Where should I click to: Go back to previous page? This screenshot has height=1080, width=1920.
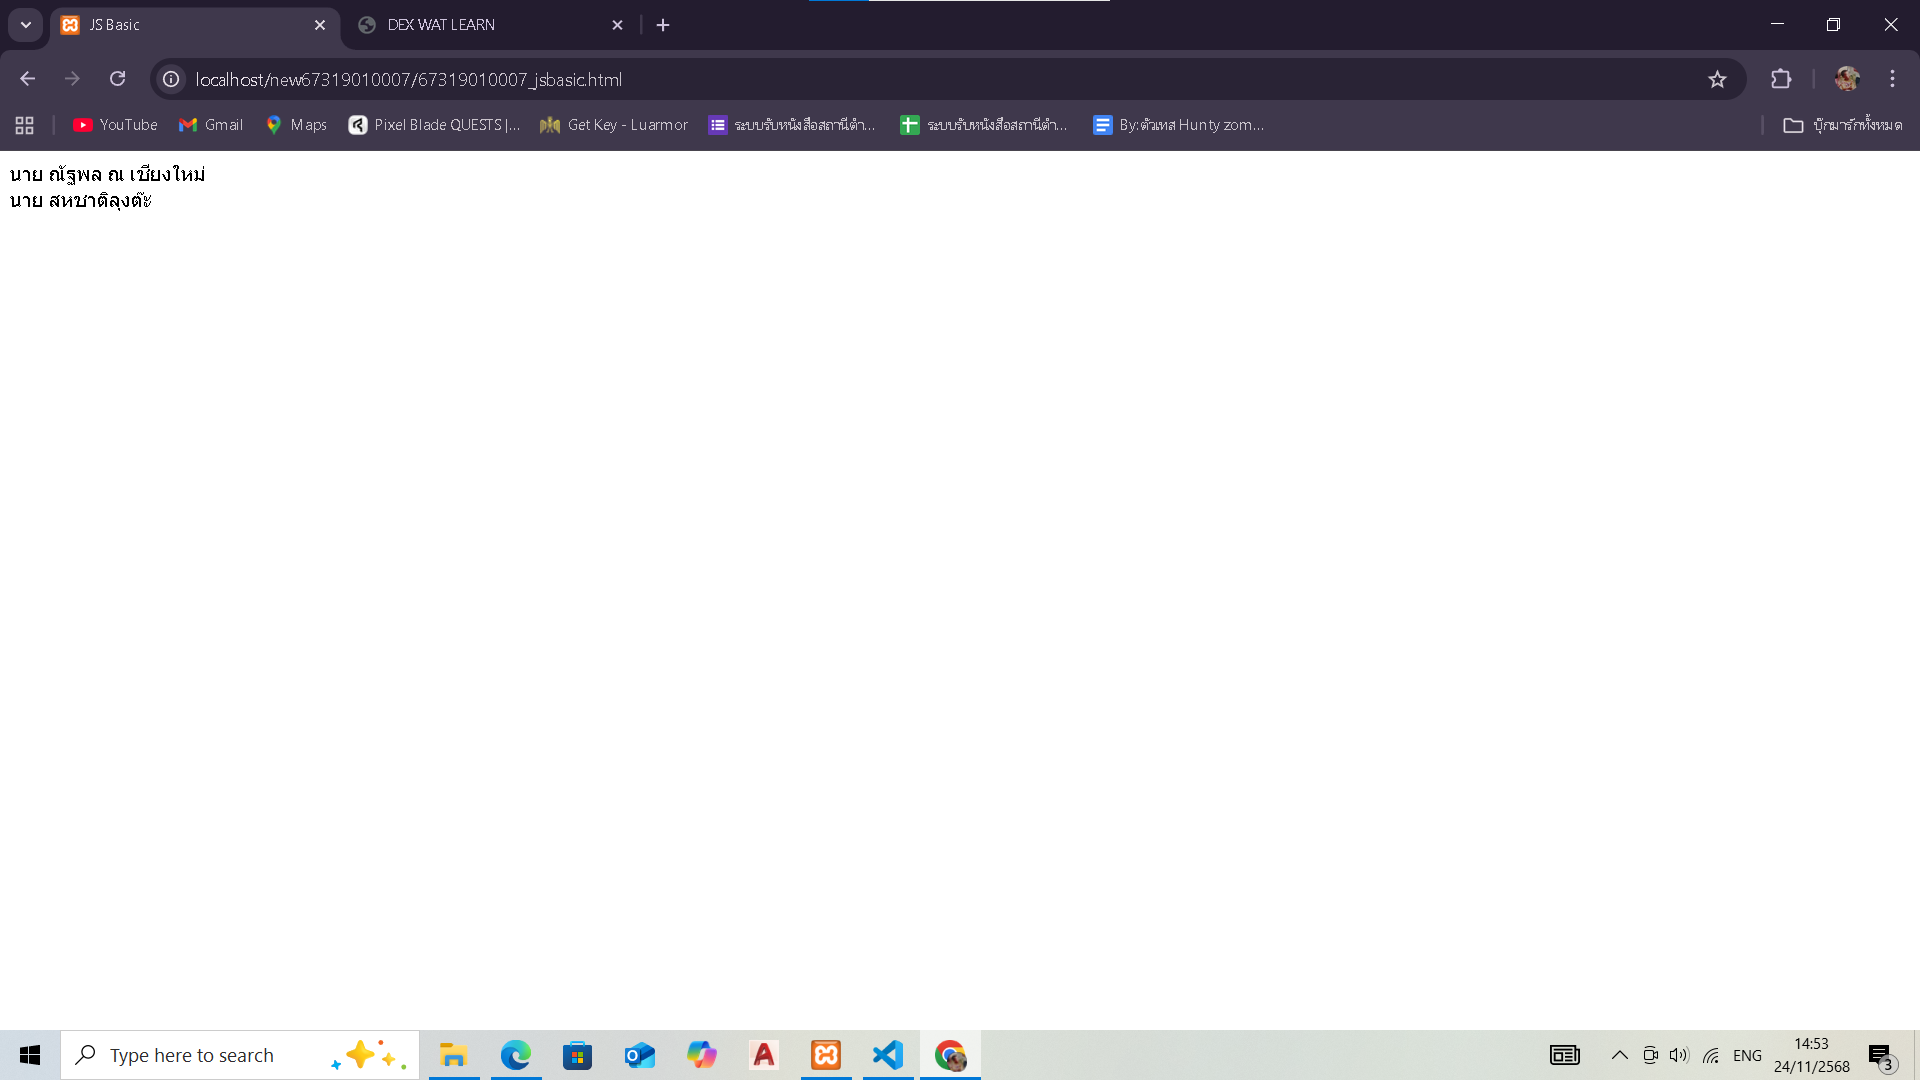coord(28,79)
